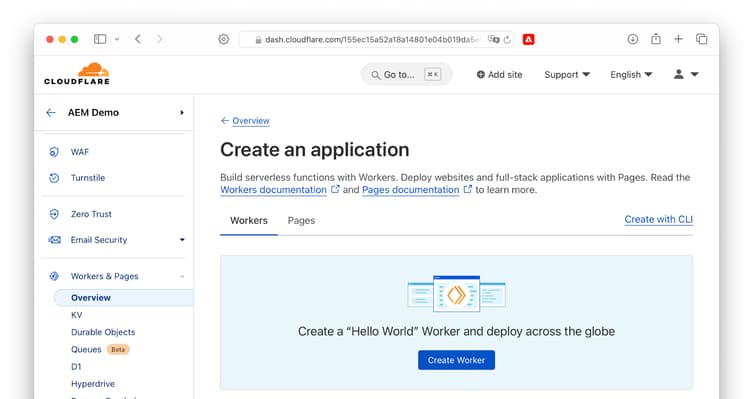Click the Add site button
This screenshot has width=750, height=399.
[x=499, y=75]
